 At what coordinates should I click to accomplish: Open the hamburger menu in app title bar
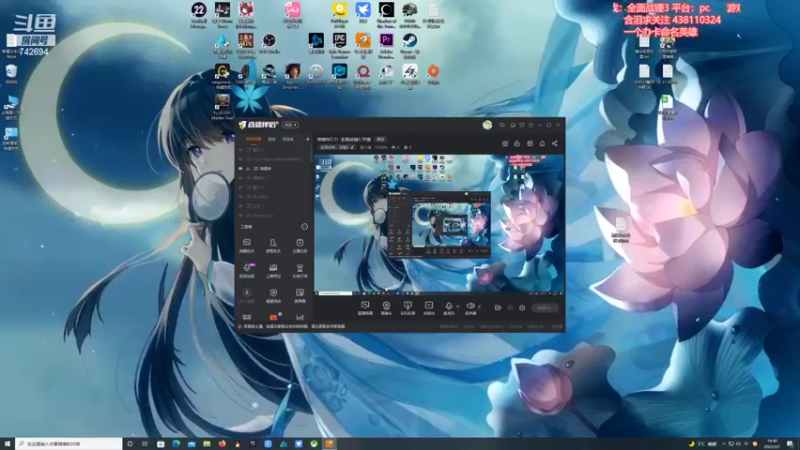pos(531,125)
